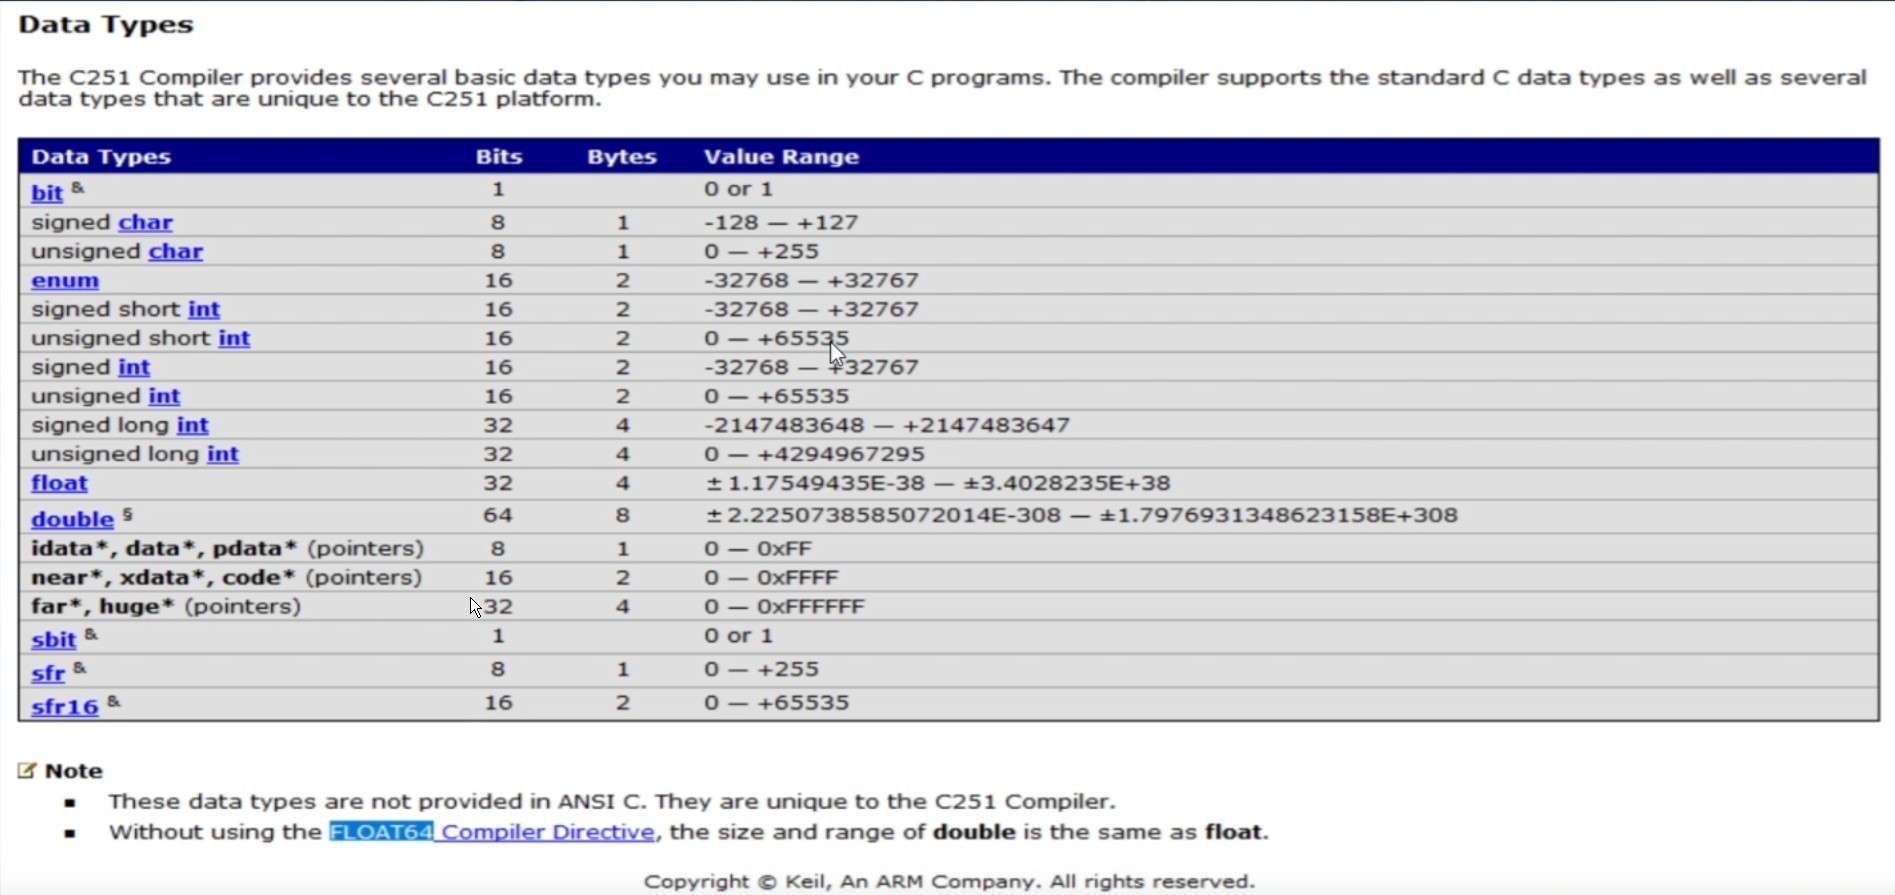Screen dimensions: 1895x895
Task: Open FLOAT64 Compiler Directive link
Action: coord(492,832)
